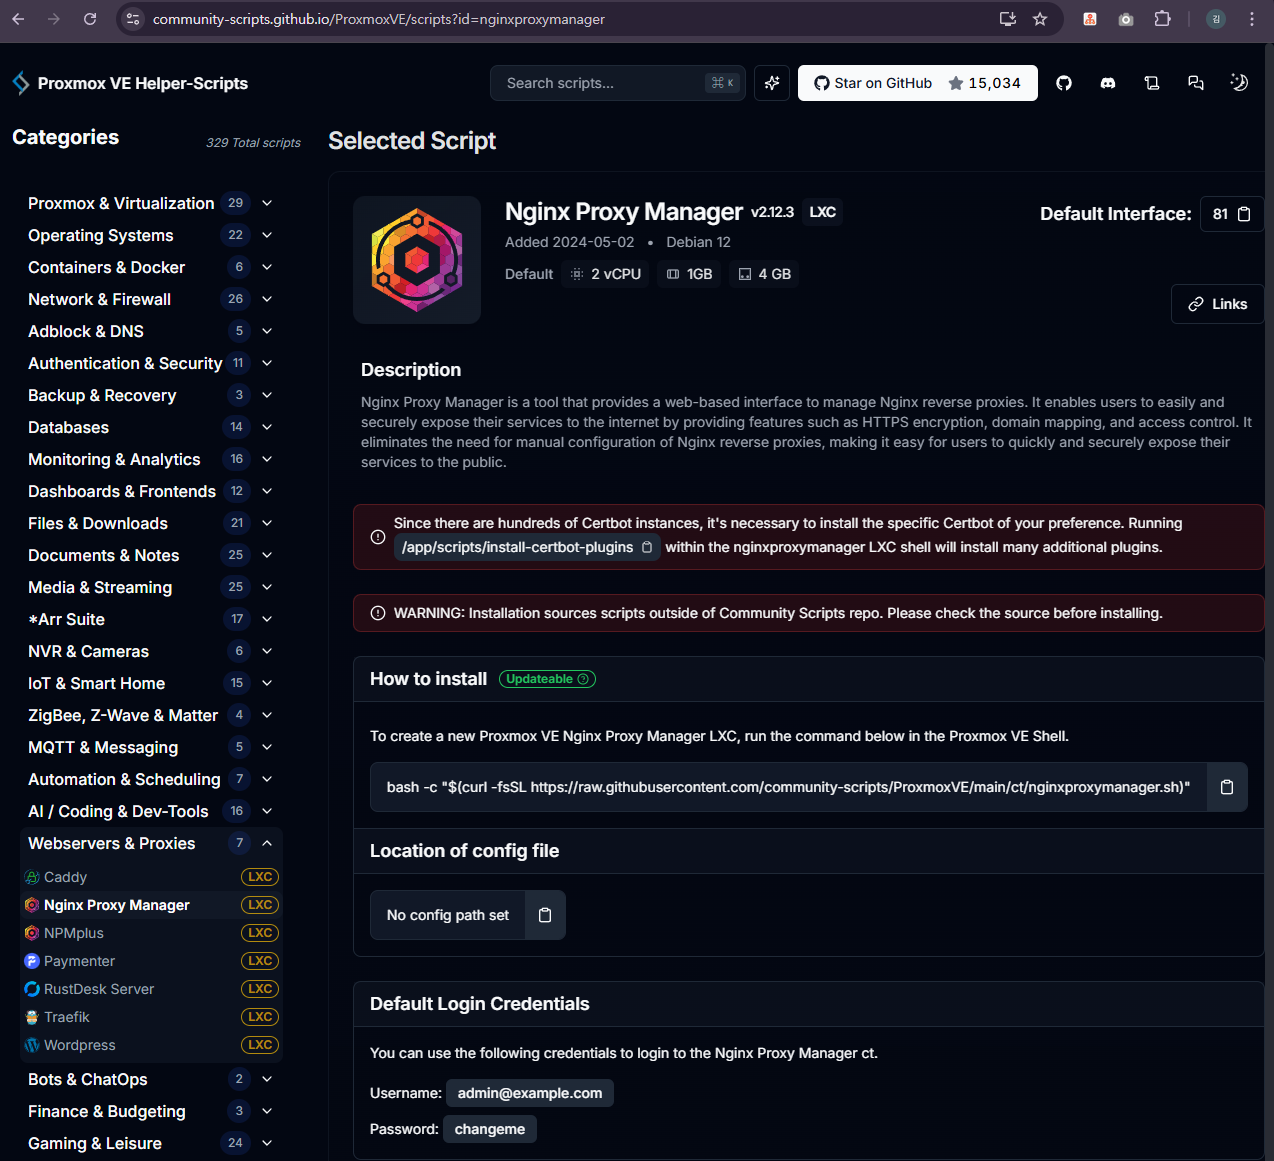Select RustDesk Server script

tap(151, 989)
